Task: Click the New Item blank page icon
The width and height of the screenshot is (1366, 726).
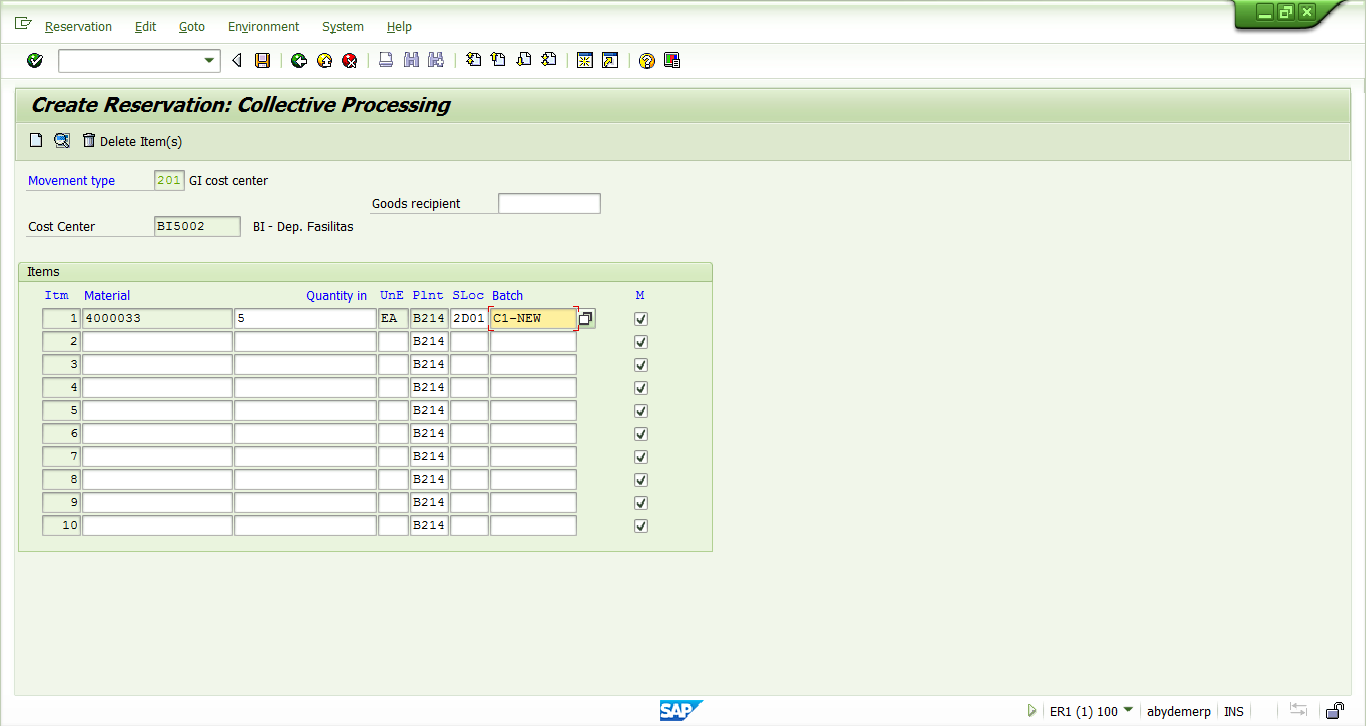Action: click(x=35, y=140)
